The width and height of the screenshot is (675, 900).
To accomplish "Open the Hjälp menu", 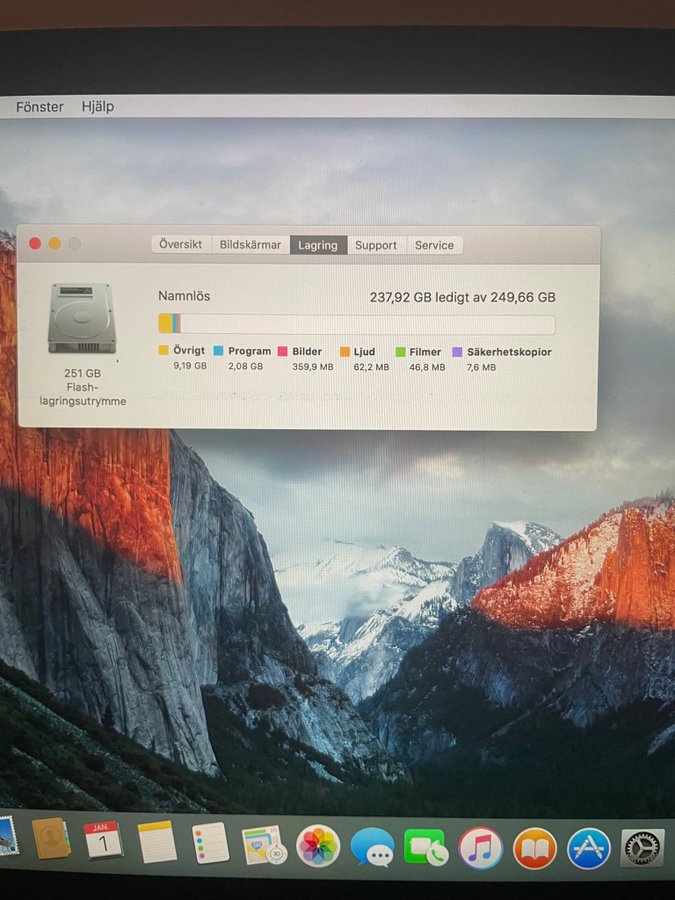I will 98,107.
